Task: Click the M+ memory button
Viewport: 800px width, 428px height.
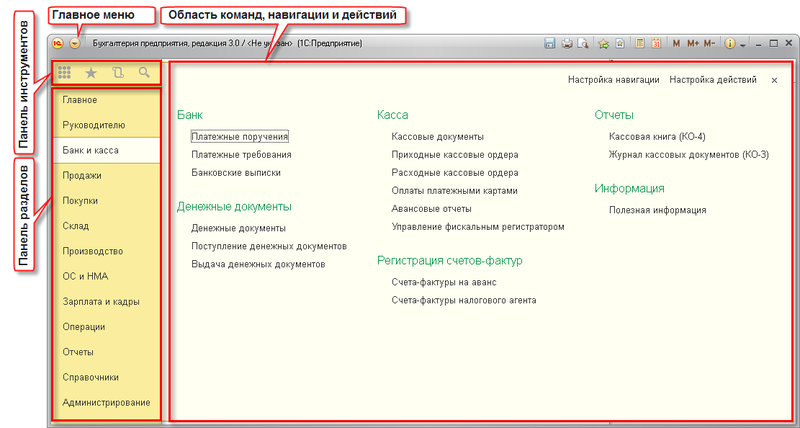Action: (x=693, y=44)
